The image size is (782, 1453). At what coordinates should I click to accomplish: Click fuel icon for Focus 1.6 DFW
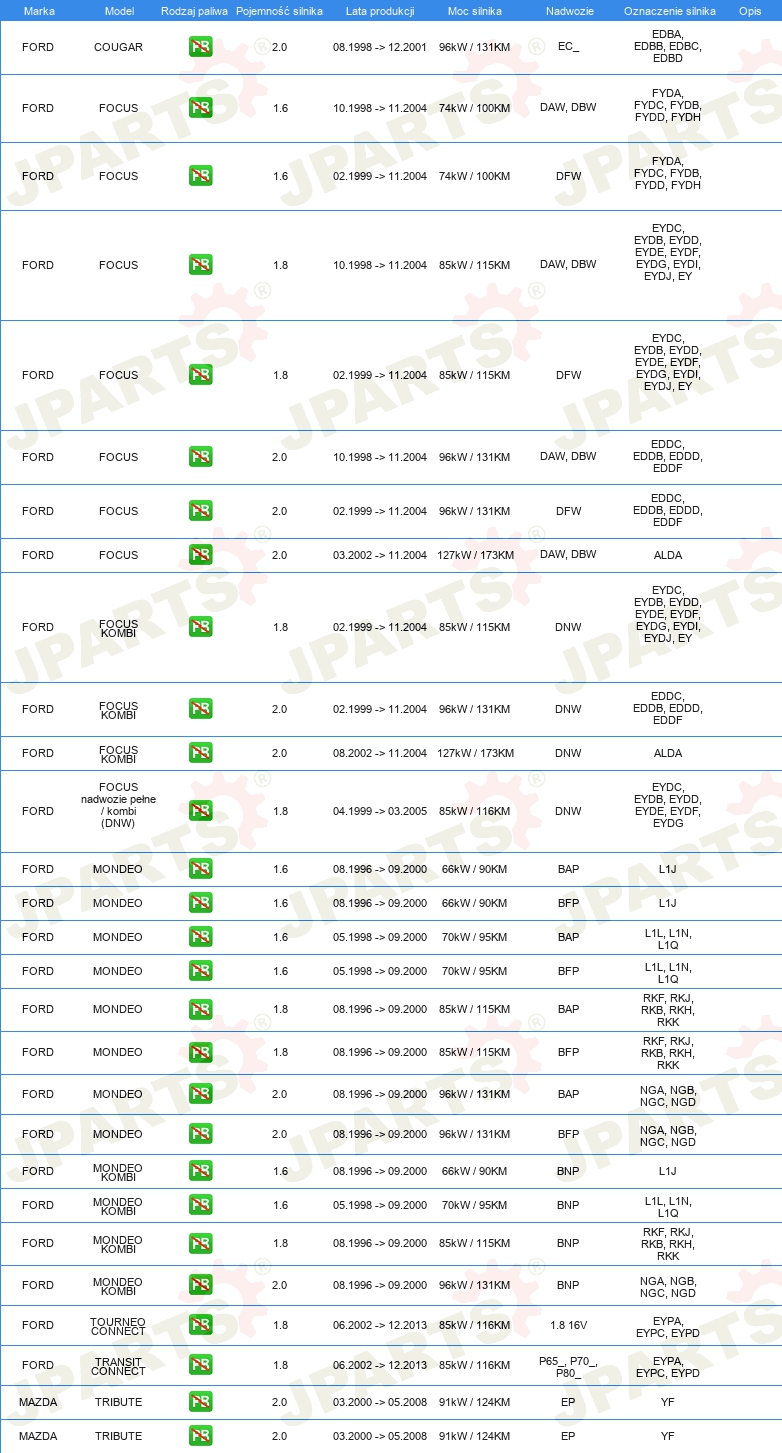click(x=200, y=176)
